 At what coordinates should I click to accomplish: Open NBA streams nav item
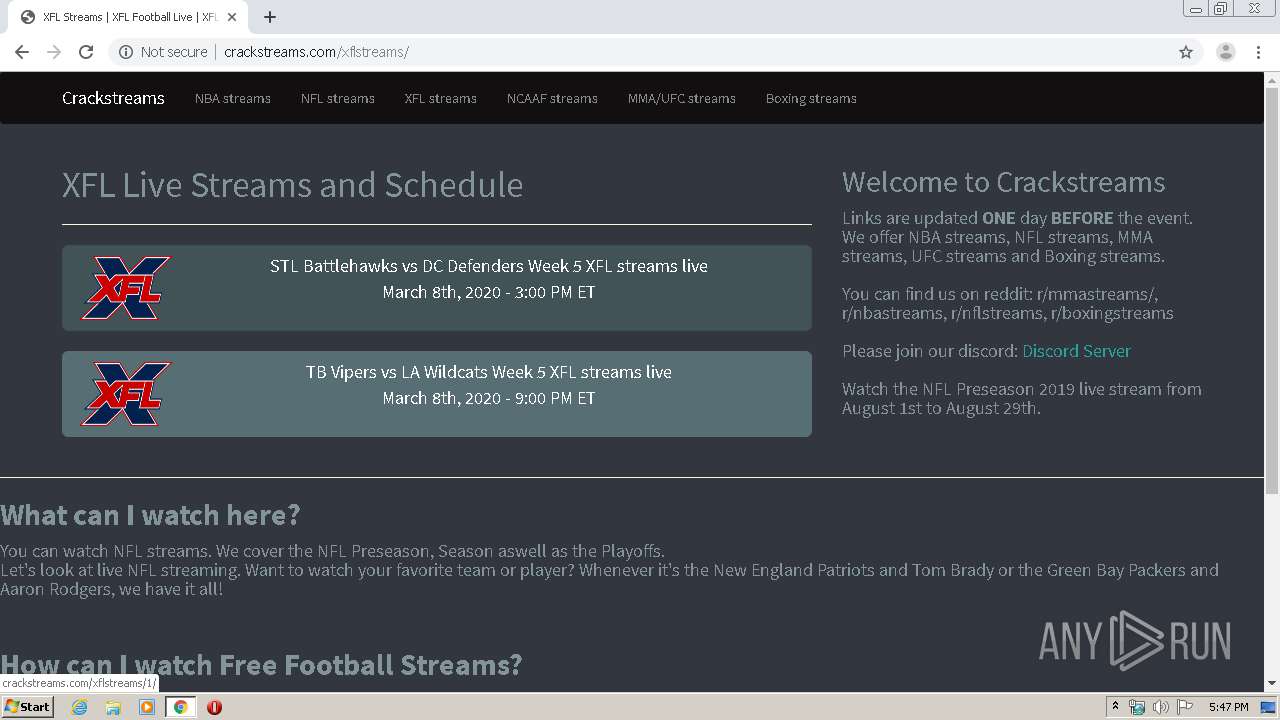[x=233, y=98]
